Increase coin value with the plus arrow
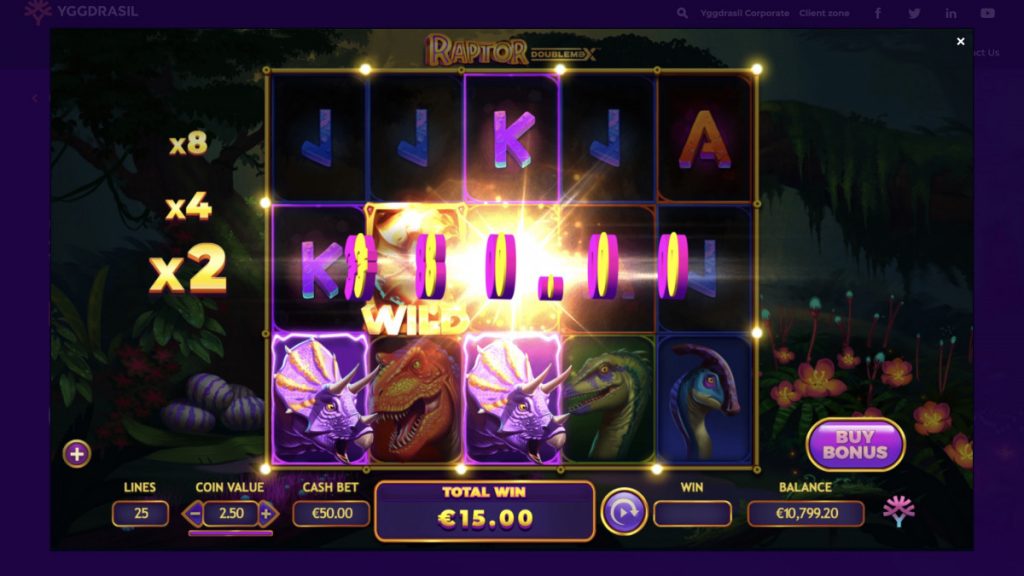 click(x=267, y=514)
